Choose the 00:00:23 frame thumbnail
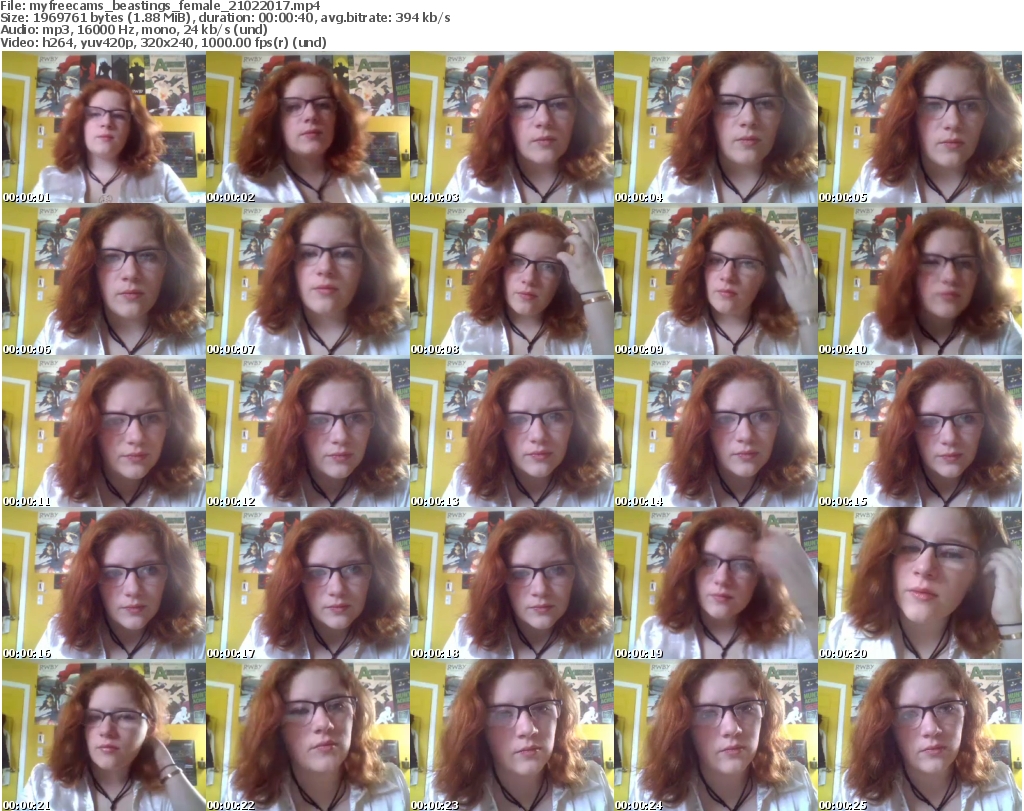This screenshot has height=811, width=1024. point(512,736)
